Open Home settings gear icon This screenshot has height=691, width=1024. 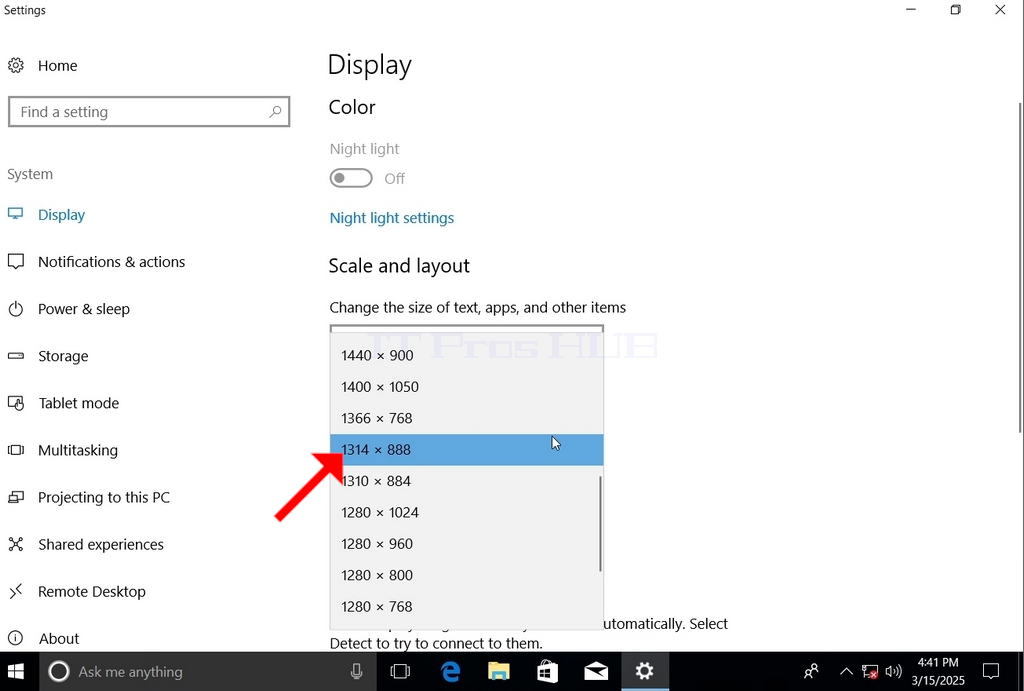tap(16, 65)
